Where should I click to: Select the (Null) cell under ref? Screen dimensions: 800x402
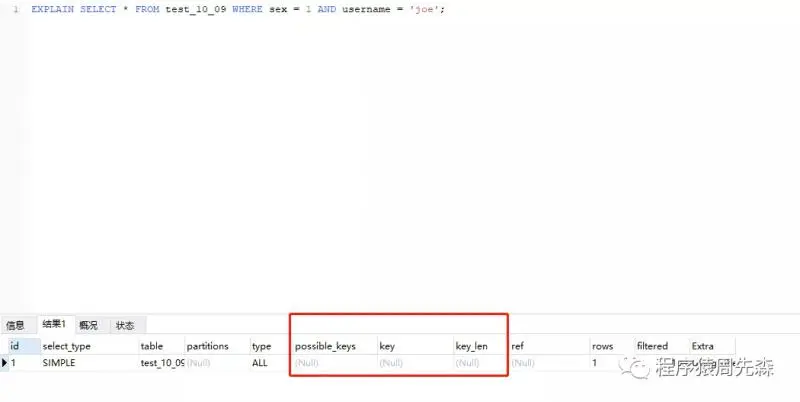(x=549, y=363)
